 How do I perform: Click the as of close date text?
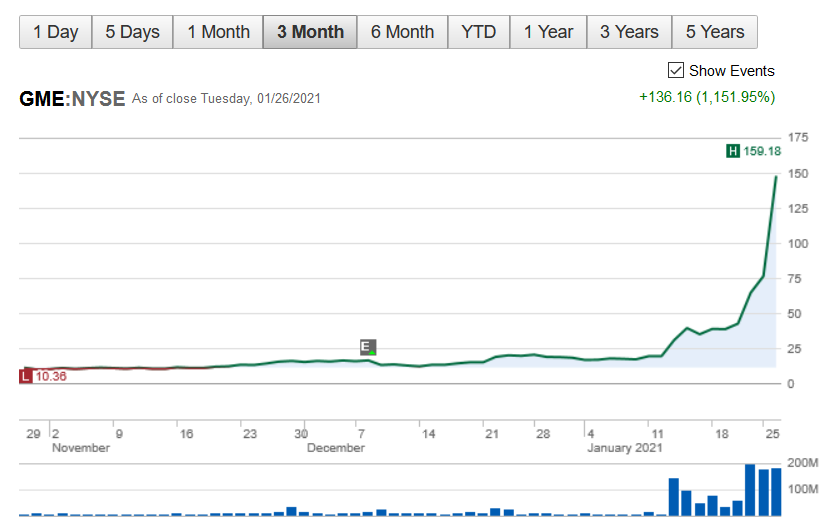click(226, 99)
